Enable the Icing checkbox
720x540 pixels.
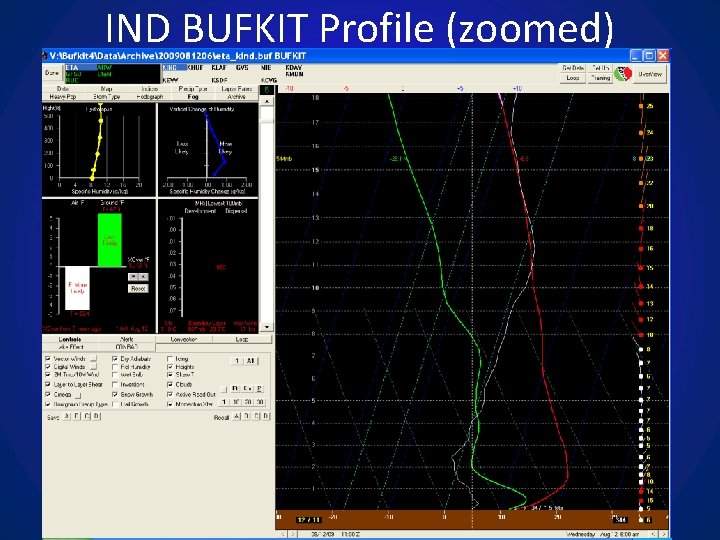[170, 359]
